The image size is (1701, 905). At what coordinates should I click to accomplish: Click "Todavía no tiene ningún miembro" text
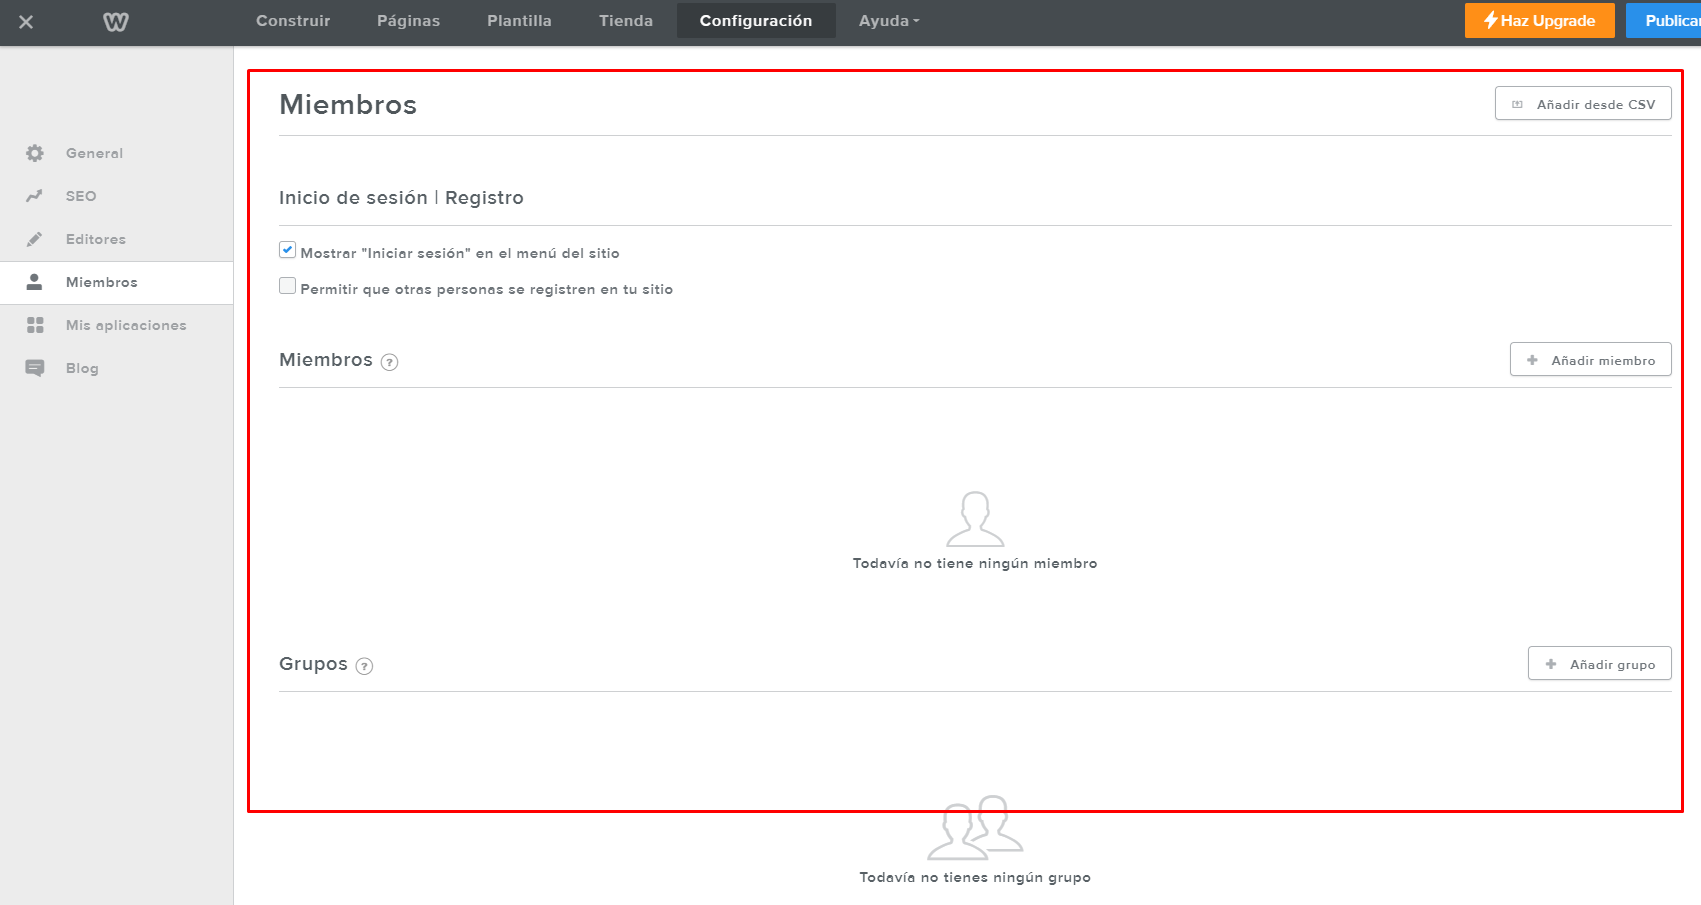pos(975,564)
